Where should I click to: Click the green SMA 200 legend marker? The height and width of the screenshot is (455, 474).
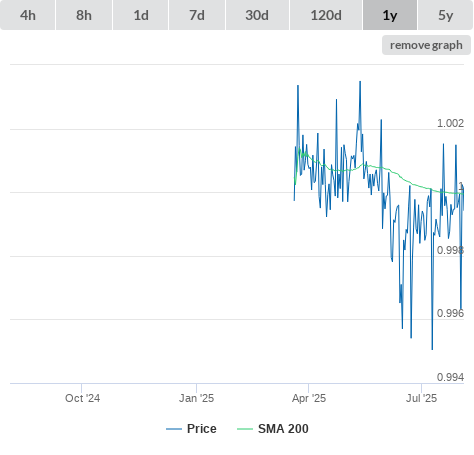(245, 429)
